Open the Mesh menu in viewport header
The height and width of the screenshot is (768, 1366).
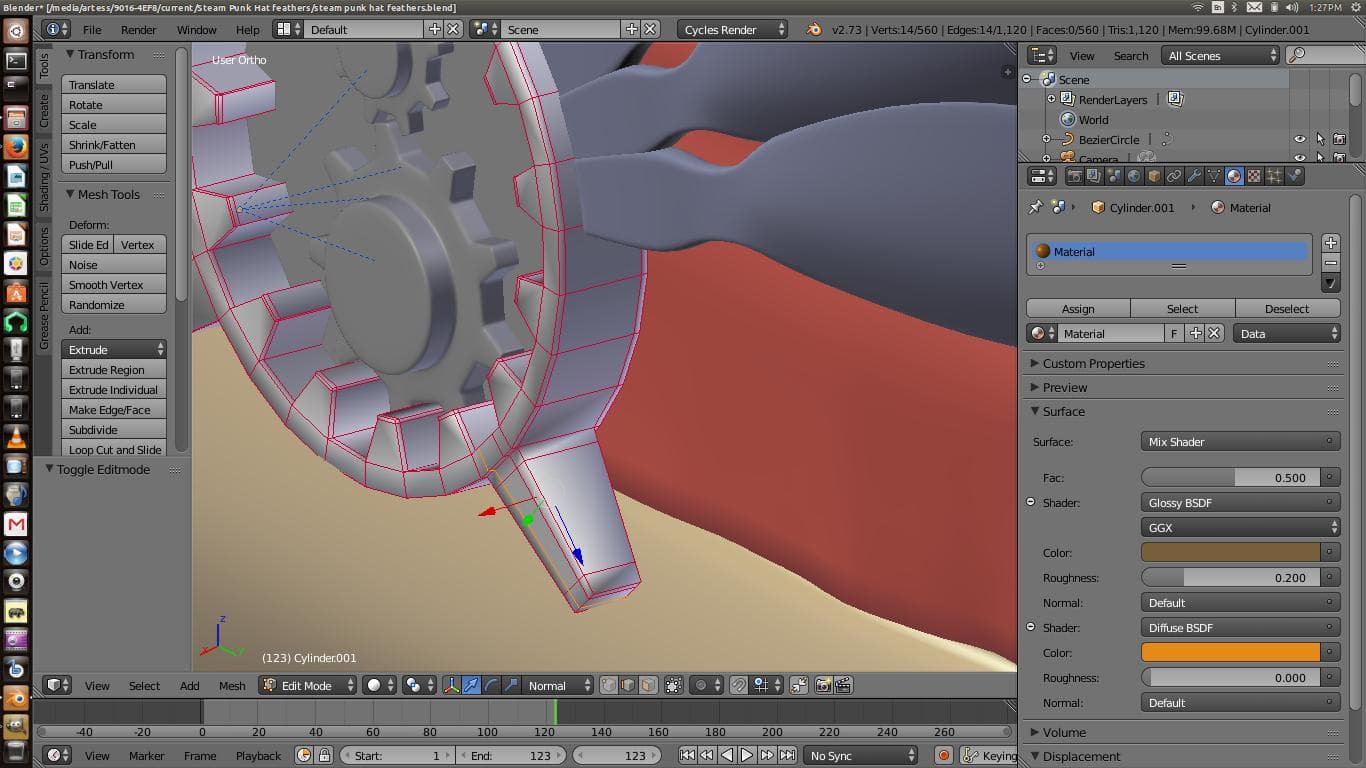click(232, 686)
